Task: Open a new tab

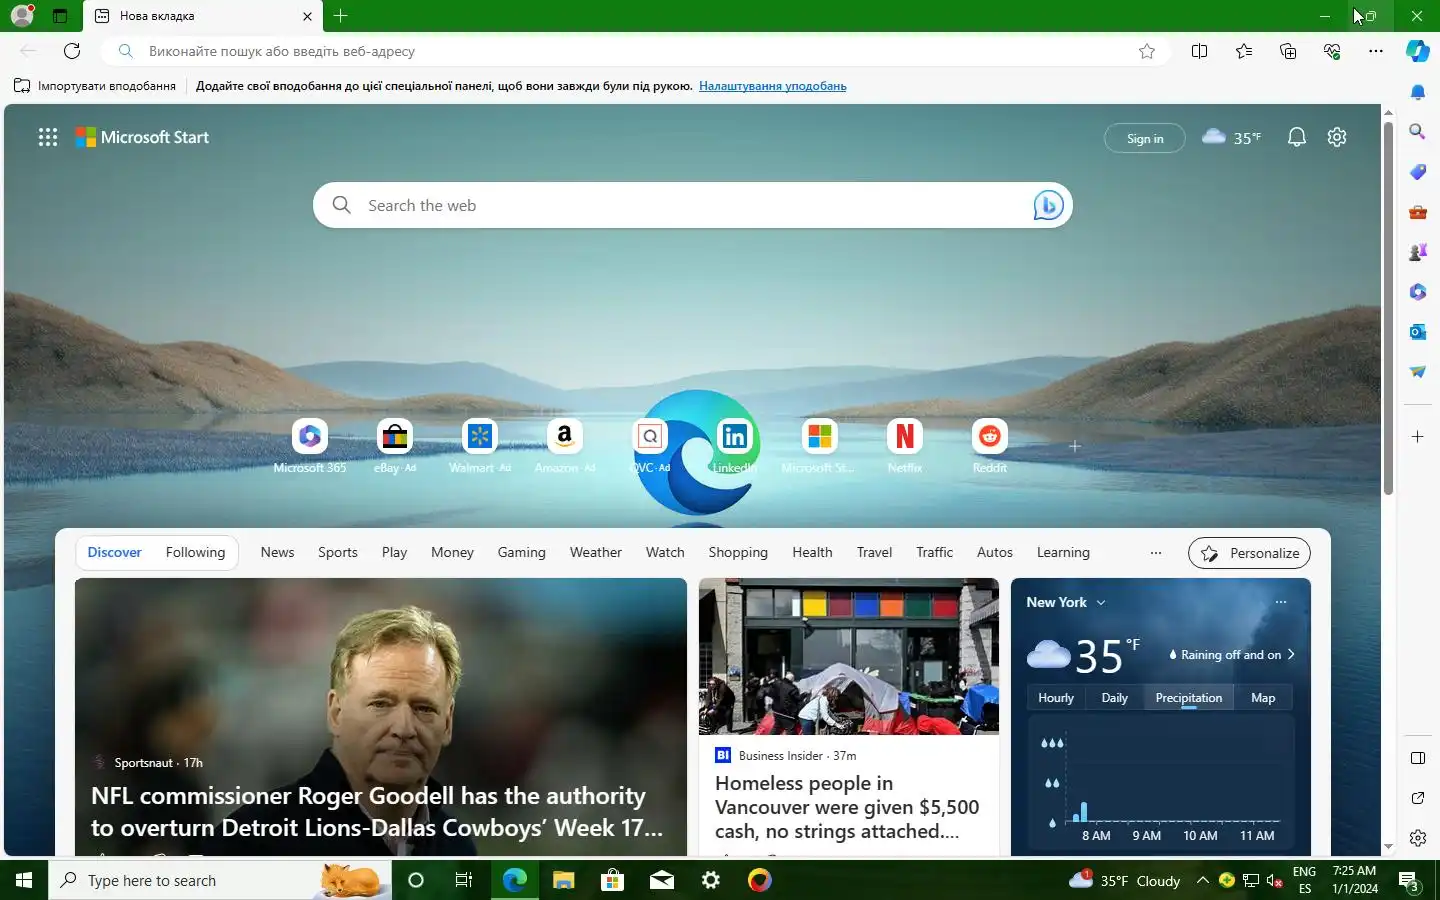Action: tap(341, 16)
